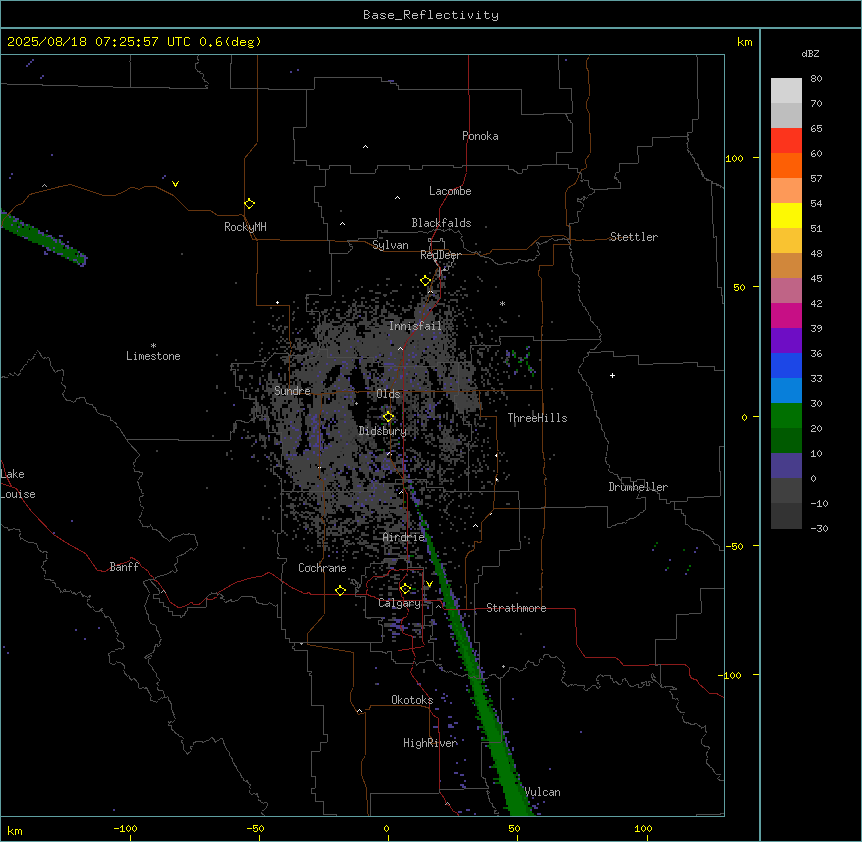This screenshot has height=842, width=862.
Task: Pick the orange legend swatch between 57 and 60
Action: (x=786, y=165)
